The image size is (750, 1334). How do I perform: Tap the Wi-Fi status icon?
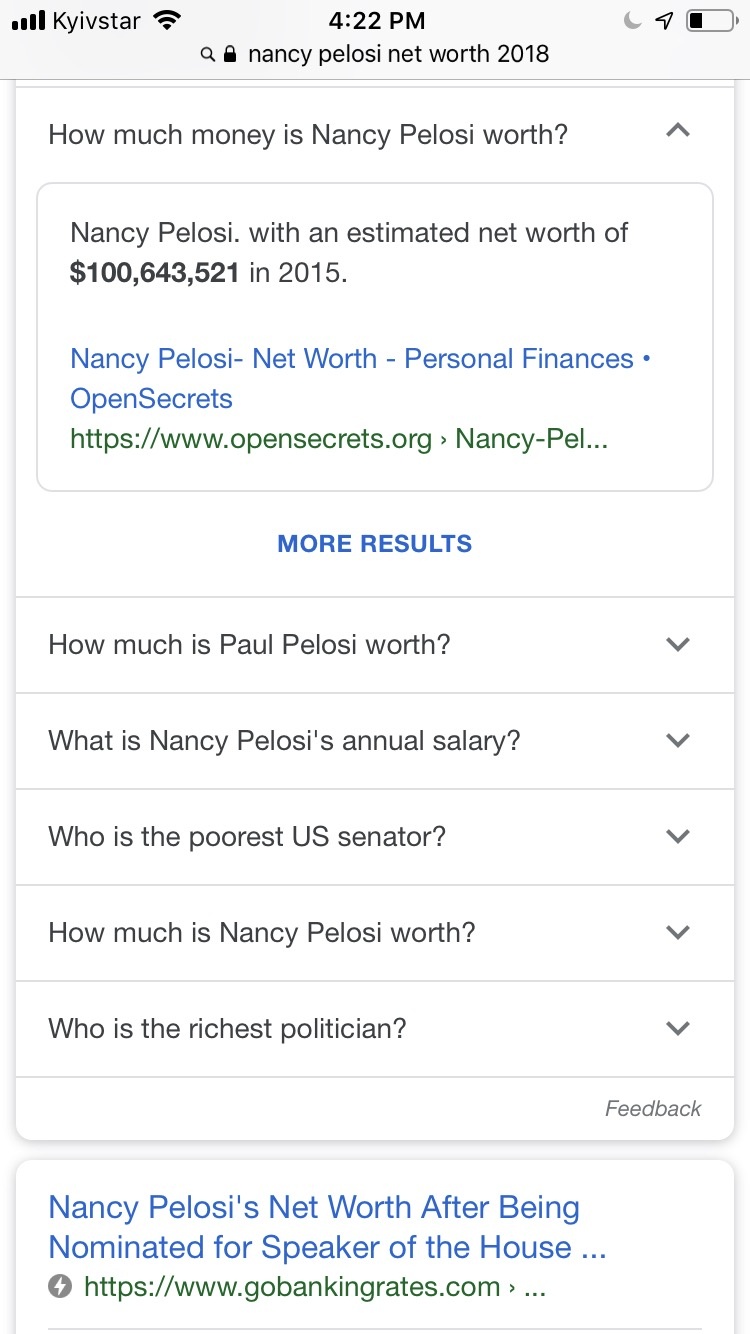(x=168, y=20)
